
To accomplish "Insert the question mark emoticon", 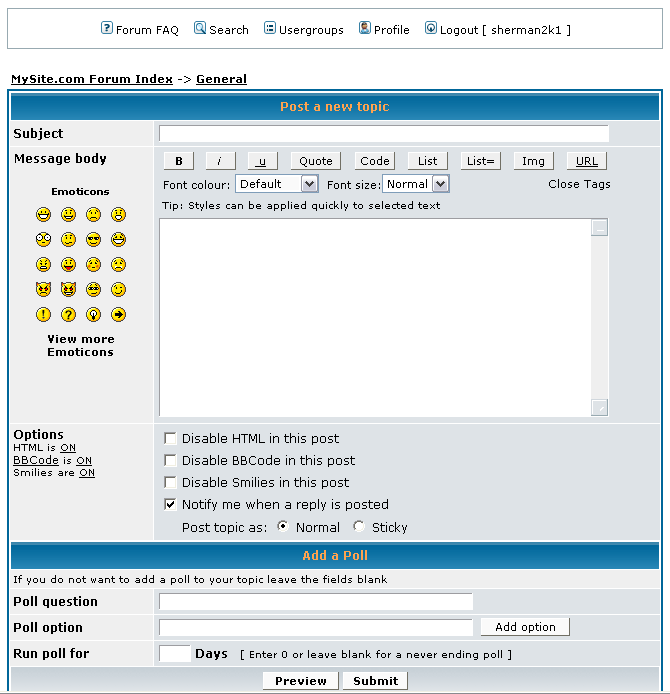I will click(x=68, y=315).
